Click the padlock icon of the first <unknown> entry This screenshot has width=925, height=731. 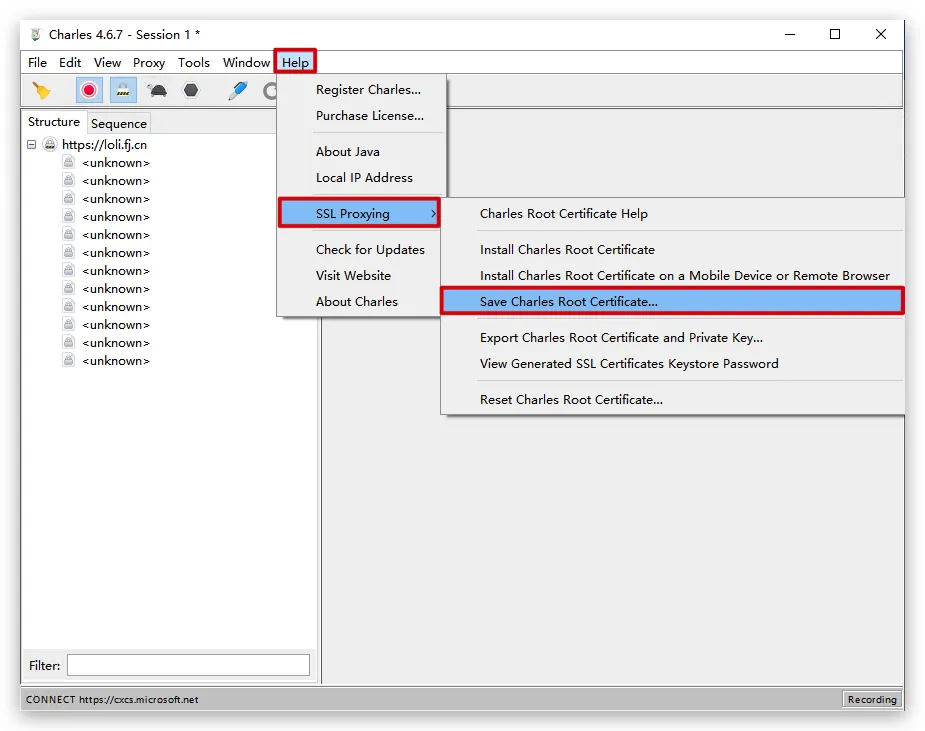[69, 163]
